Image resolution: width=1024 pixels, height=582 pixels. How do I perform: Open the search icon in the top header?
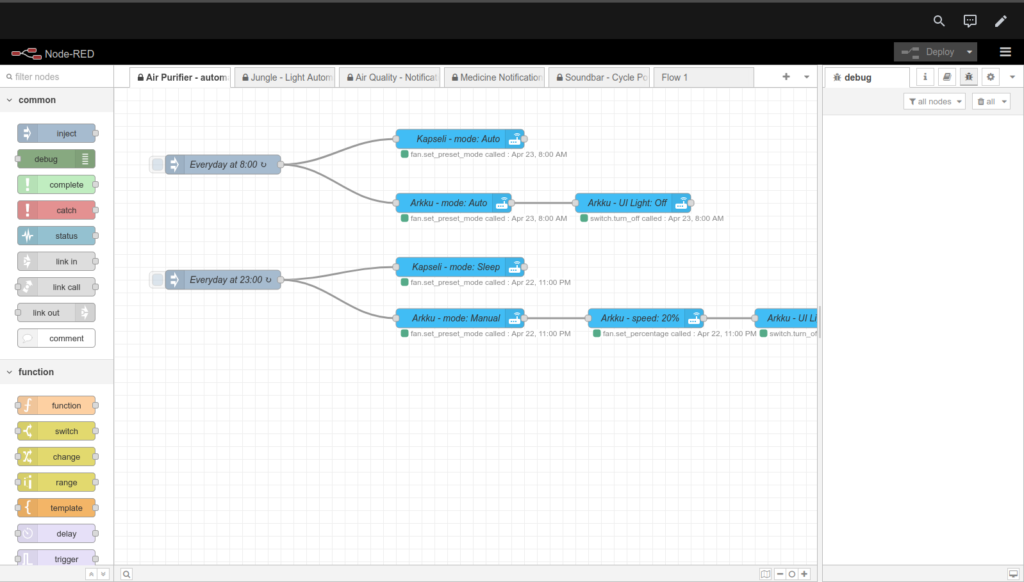[938, 20]
